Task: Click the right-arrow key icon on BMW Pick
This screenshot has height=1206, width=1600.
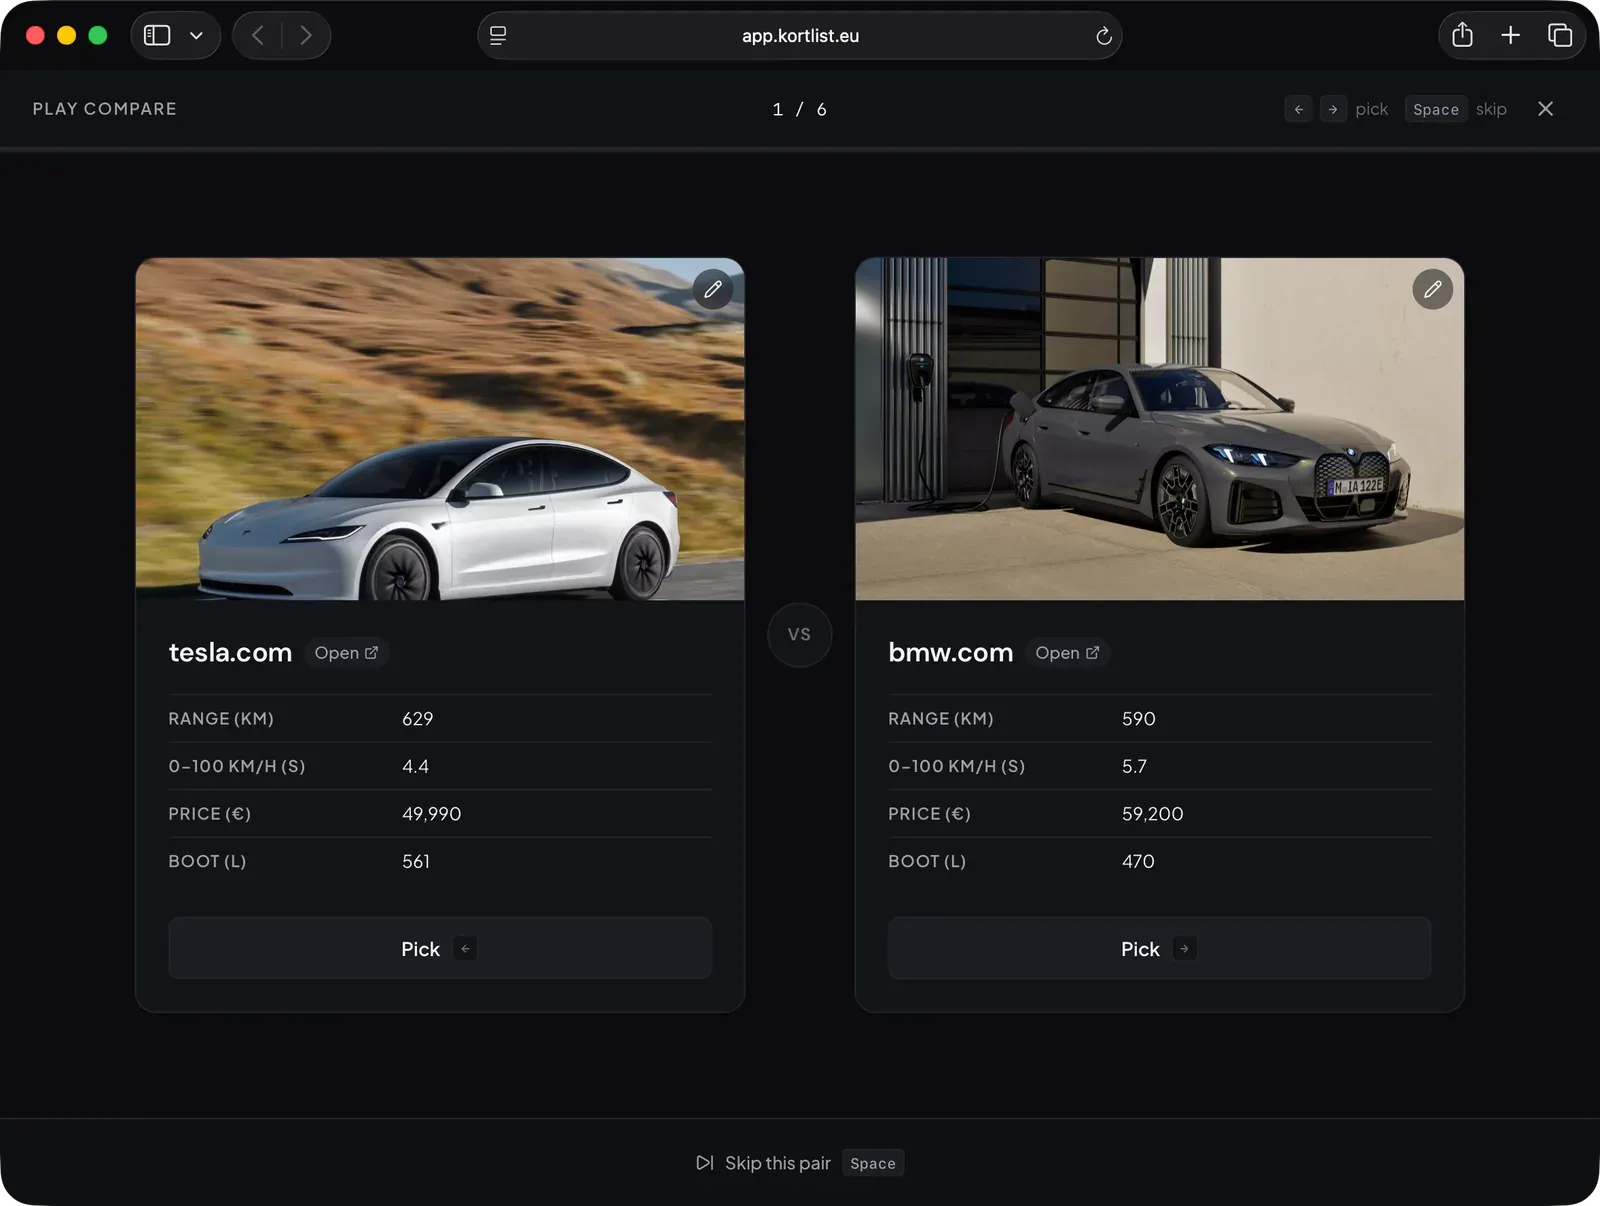Action: (x=1185, y=948)
